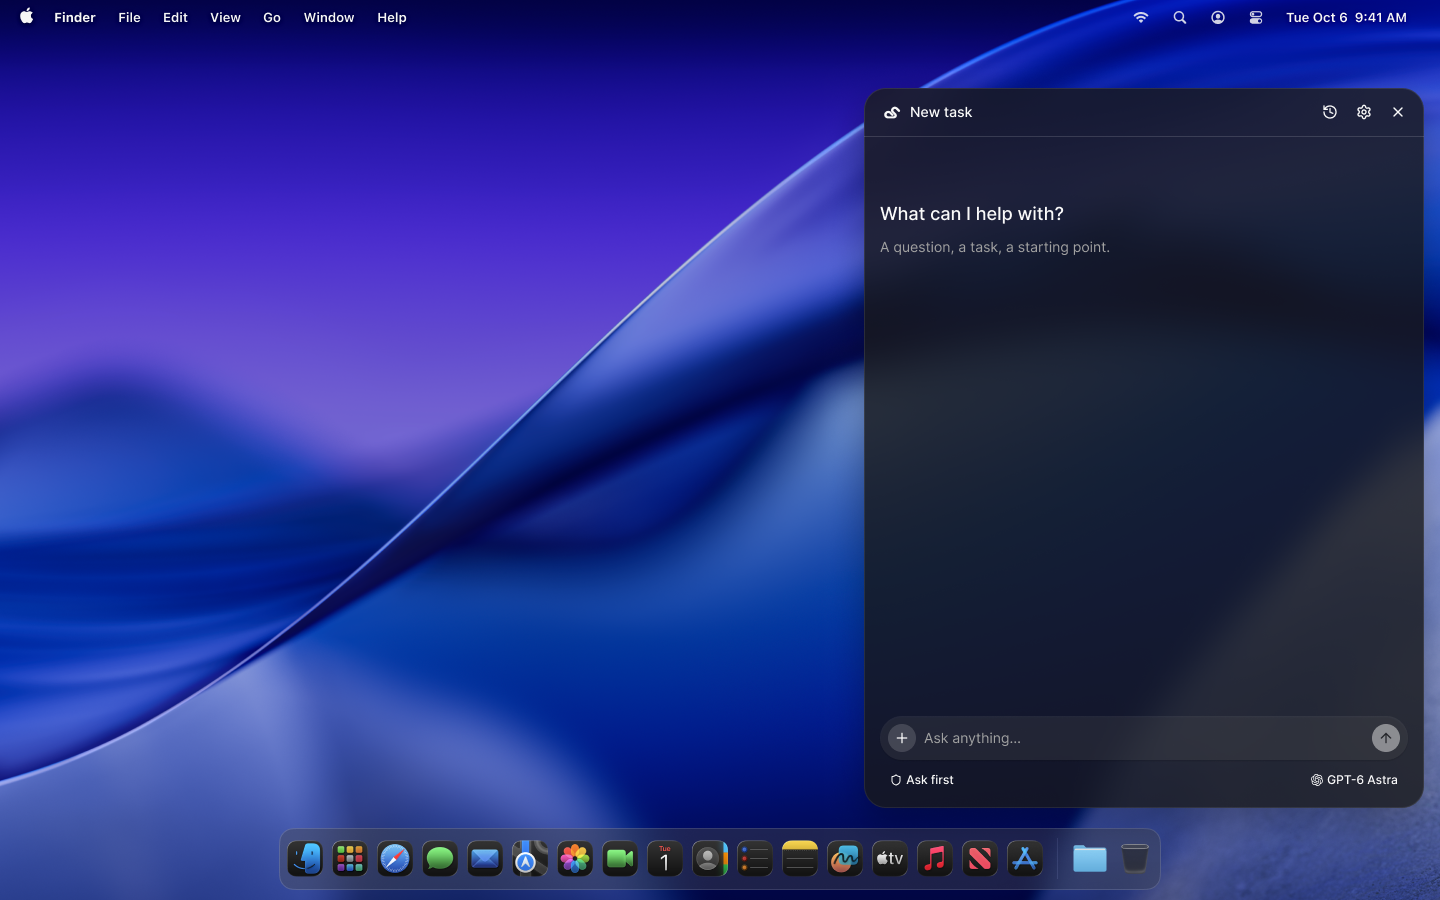
Task: Click the assistant logo beside New task
Action: (892, 112)
